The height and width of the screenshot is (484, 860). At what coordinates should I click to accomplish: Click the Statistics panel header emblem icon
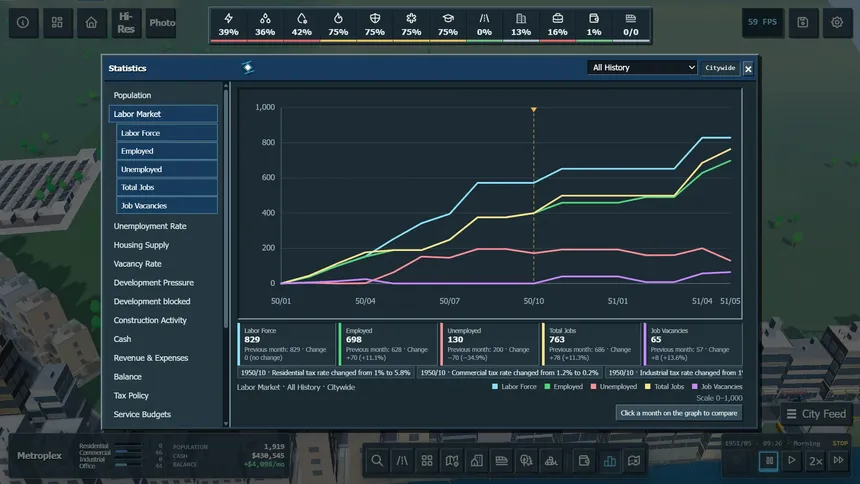click(x=248, y=67)
